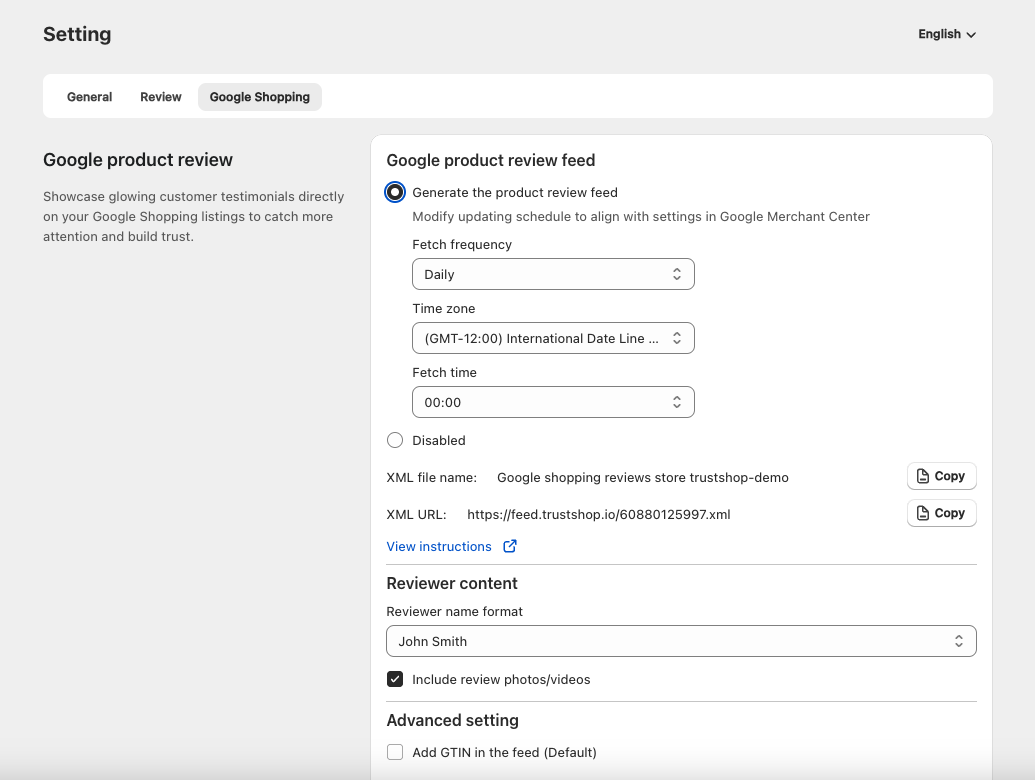Select the Disabled radio option
This screenshot has width=1035, height=780.
(x=395, y=440)
